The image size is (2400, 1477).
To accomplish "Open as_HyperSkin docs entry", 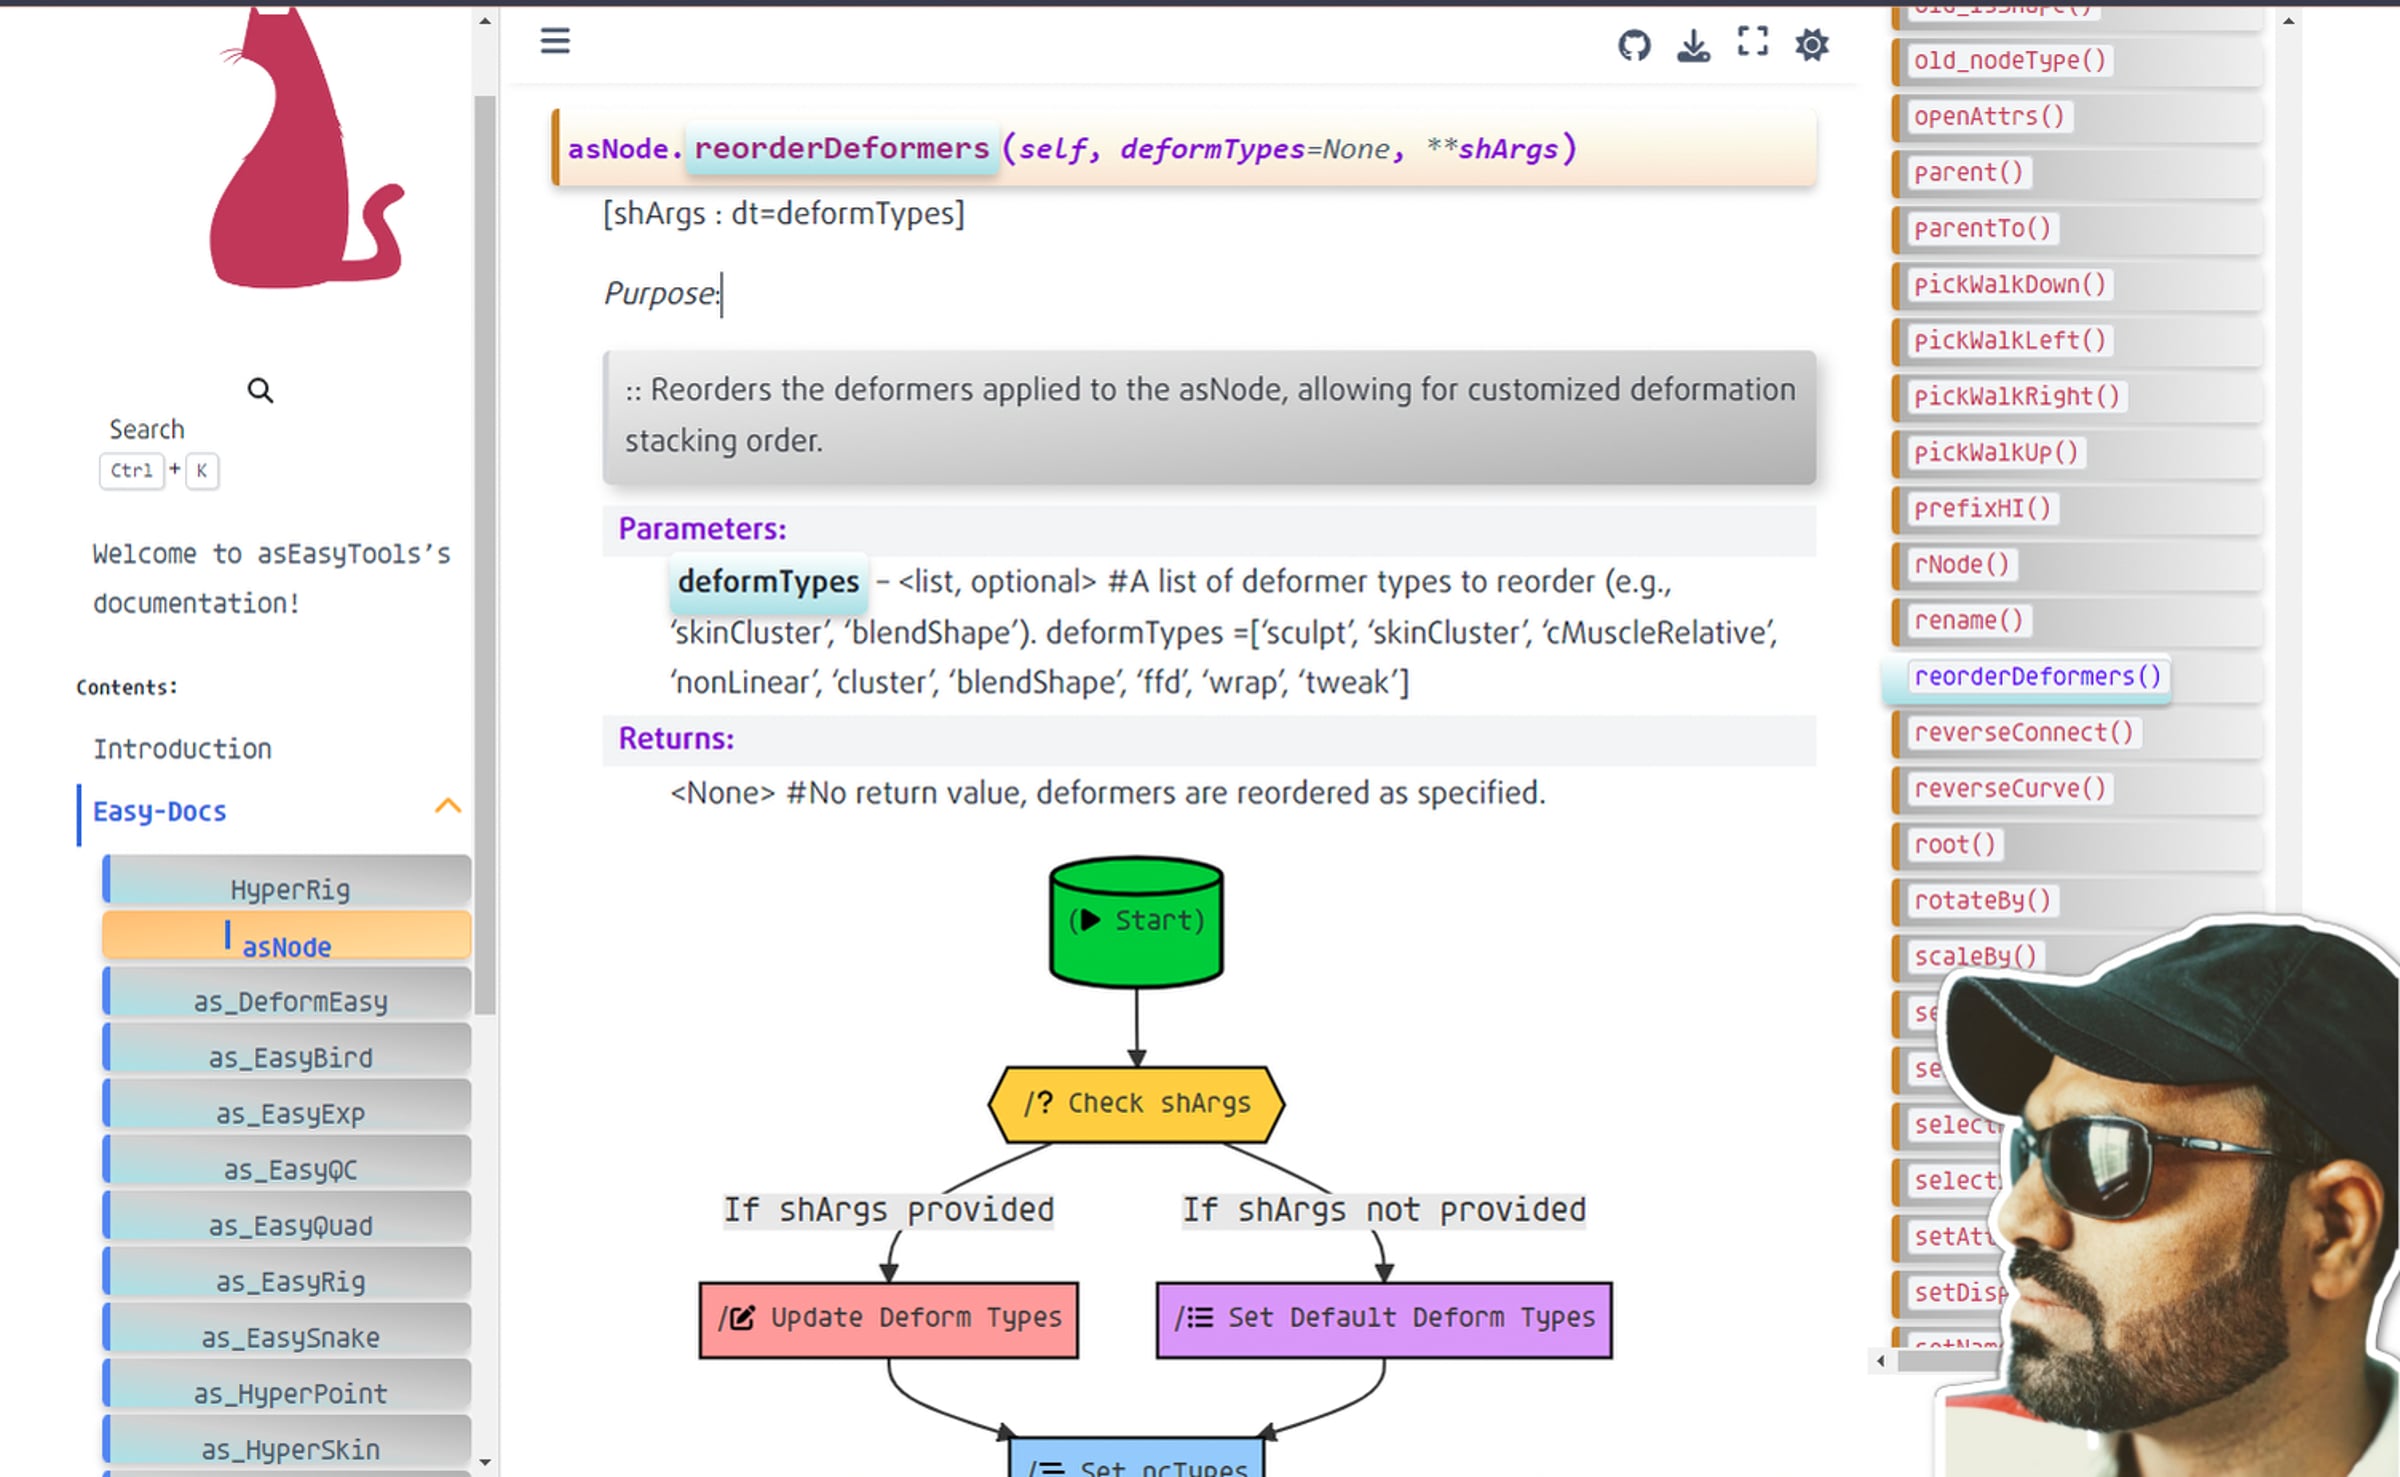I will click(x=288, y=1442).
